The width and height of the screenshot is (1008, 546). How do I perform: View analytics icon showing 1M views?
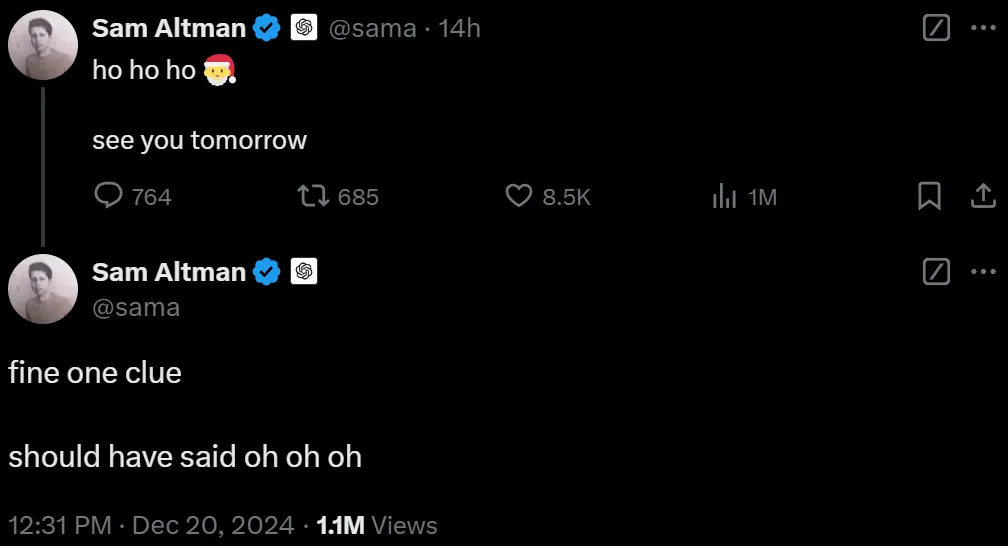pyautogui.click(x=724, y=196)
